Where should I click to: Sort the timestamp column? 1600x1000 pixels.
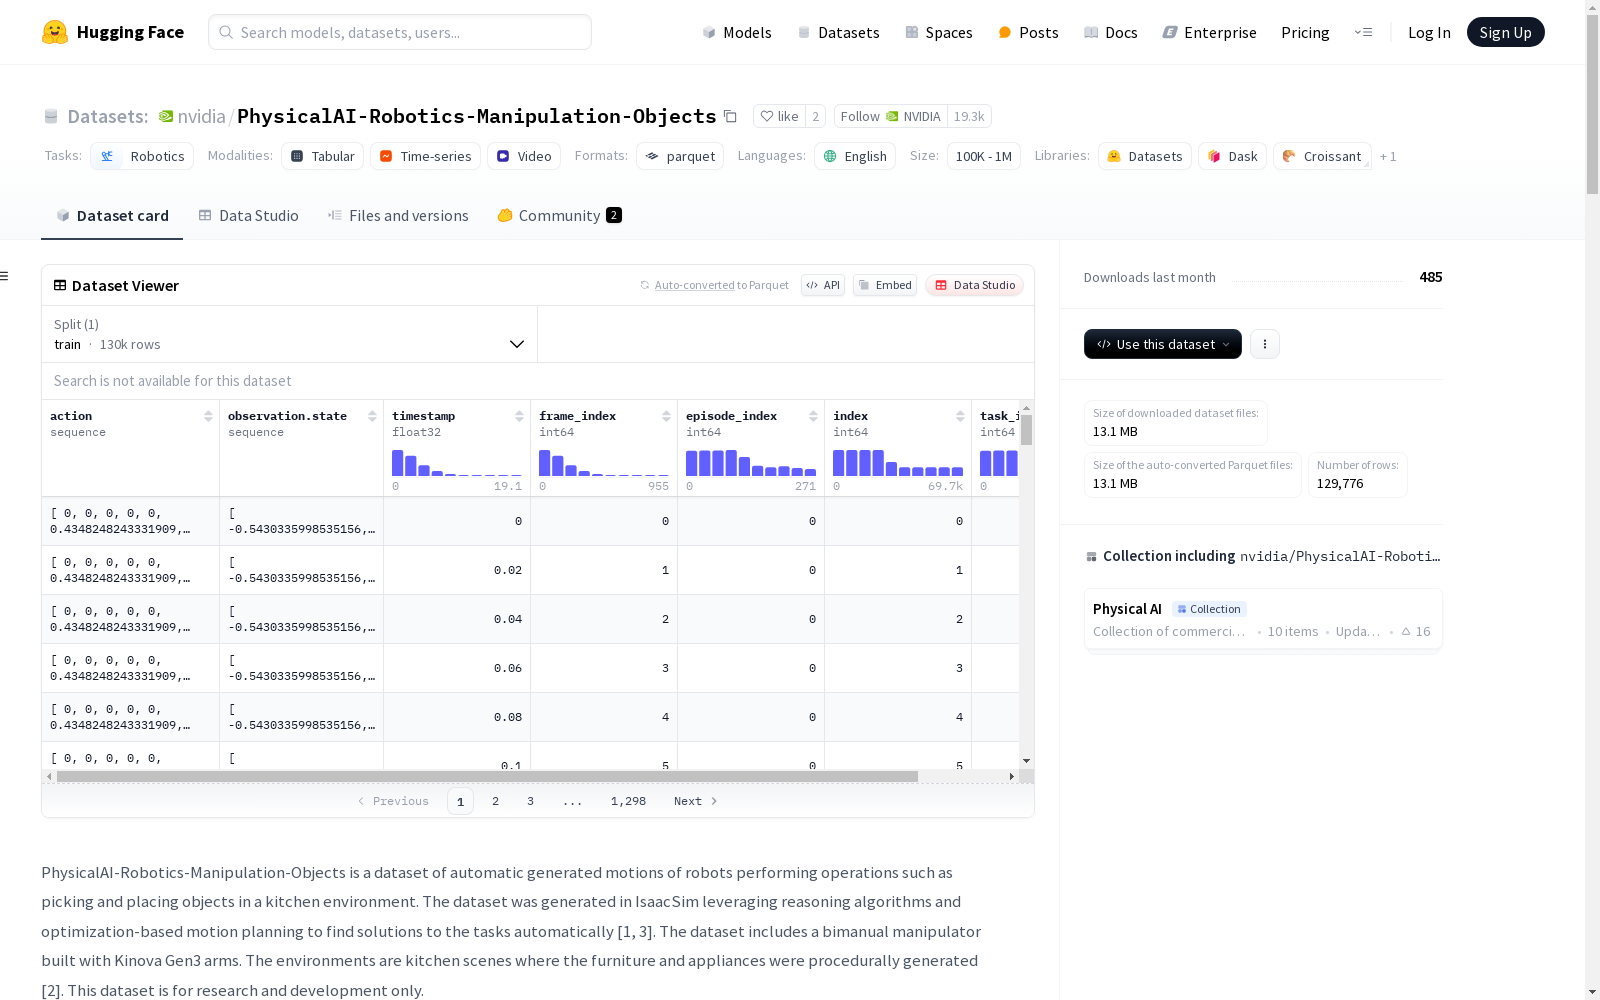tap(519, 416)
